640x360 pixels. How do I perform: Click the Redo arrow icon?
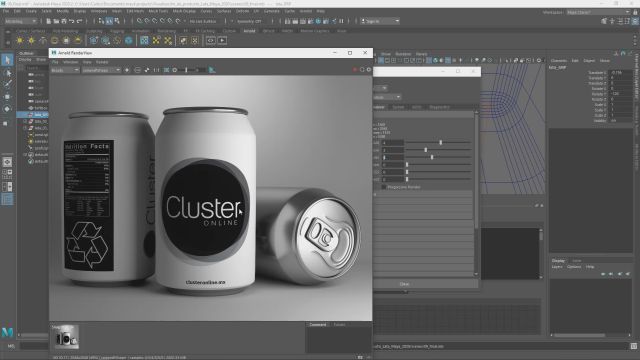coord(80,21)
